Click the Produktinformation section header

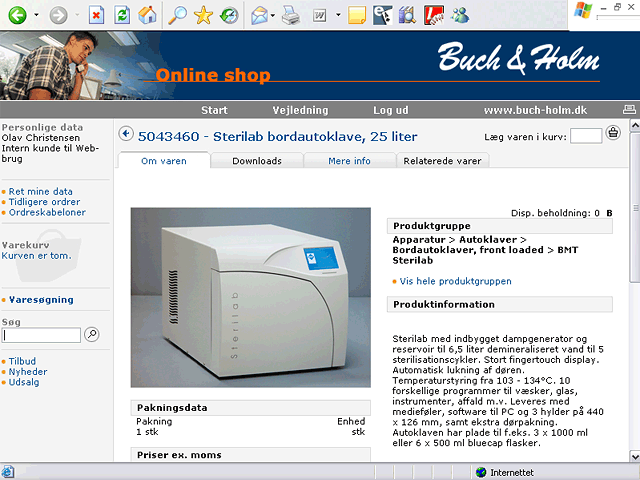coord(500,304)
